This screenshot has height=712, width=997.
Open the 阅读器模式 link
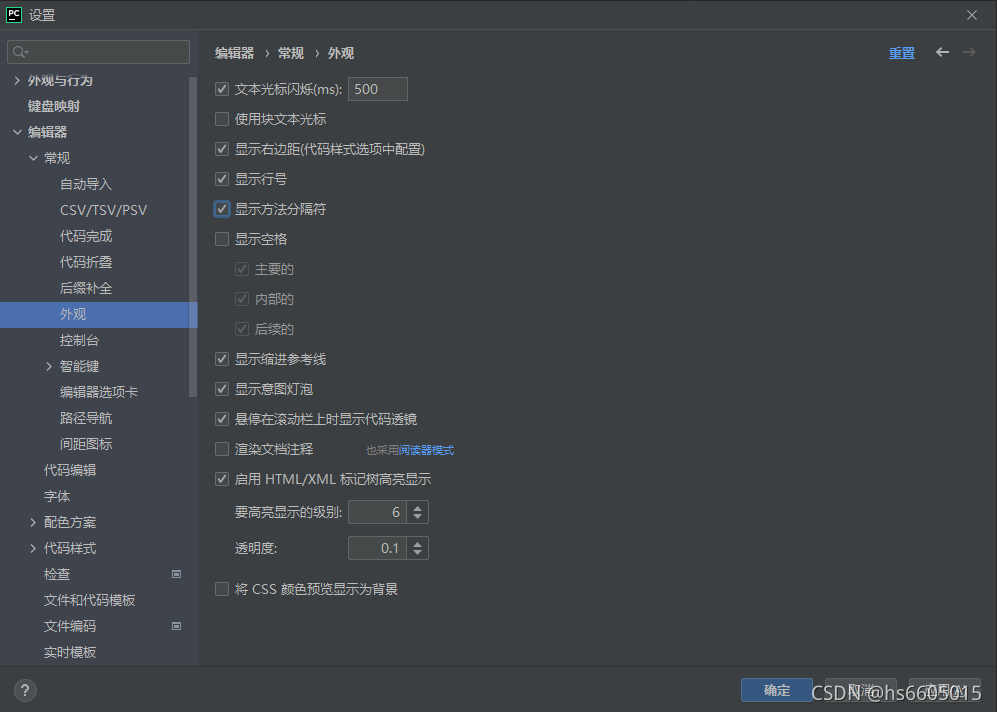tap(426, 450)
